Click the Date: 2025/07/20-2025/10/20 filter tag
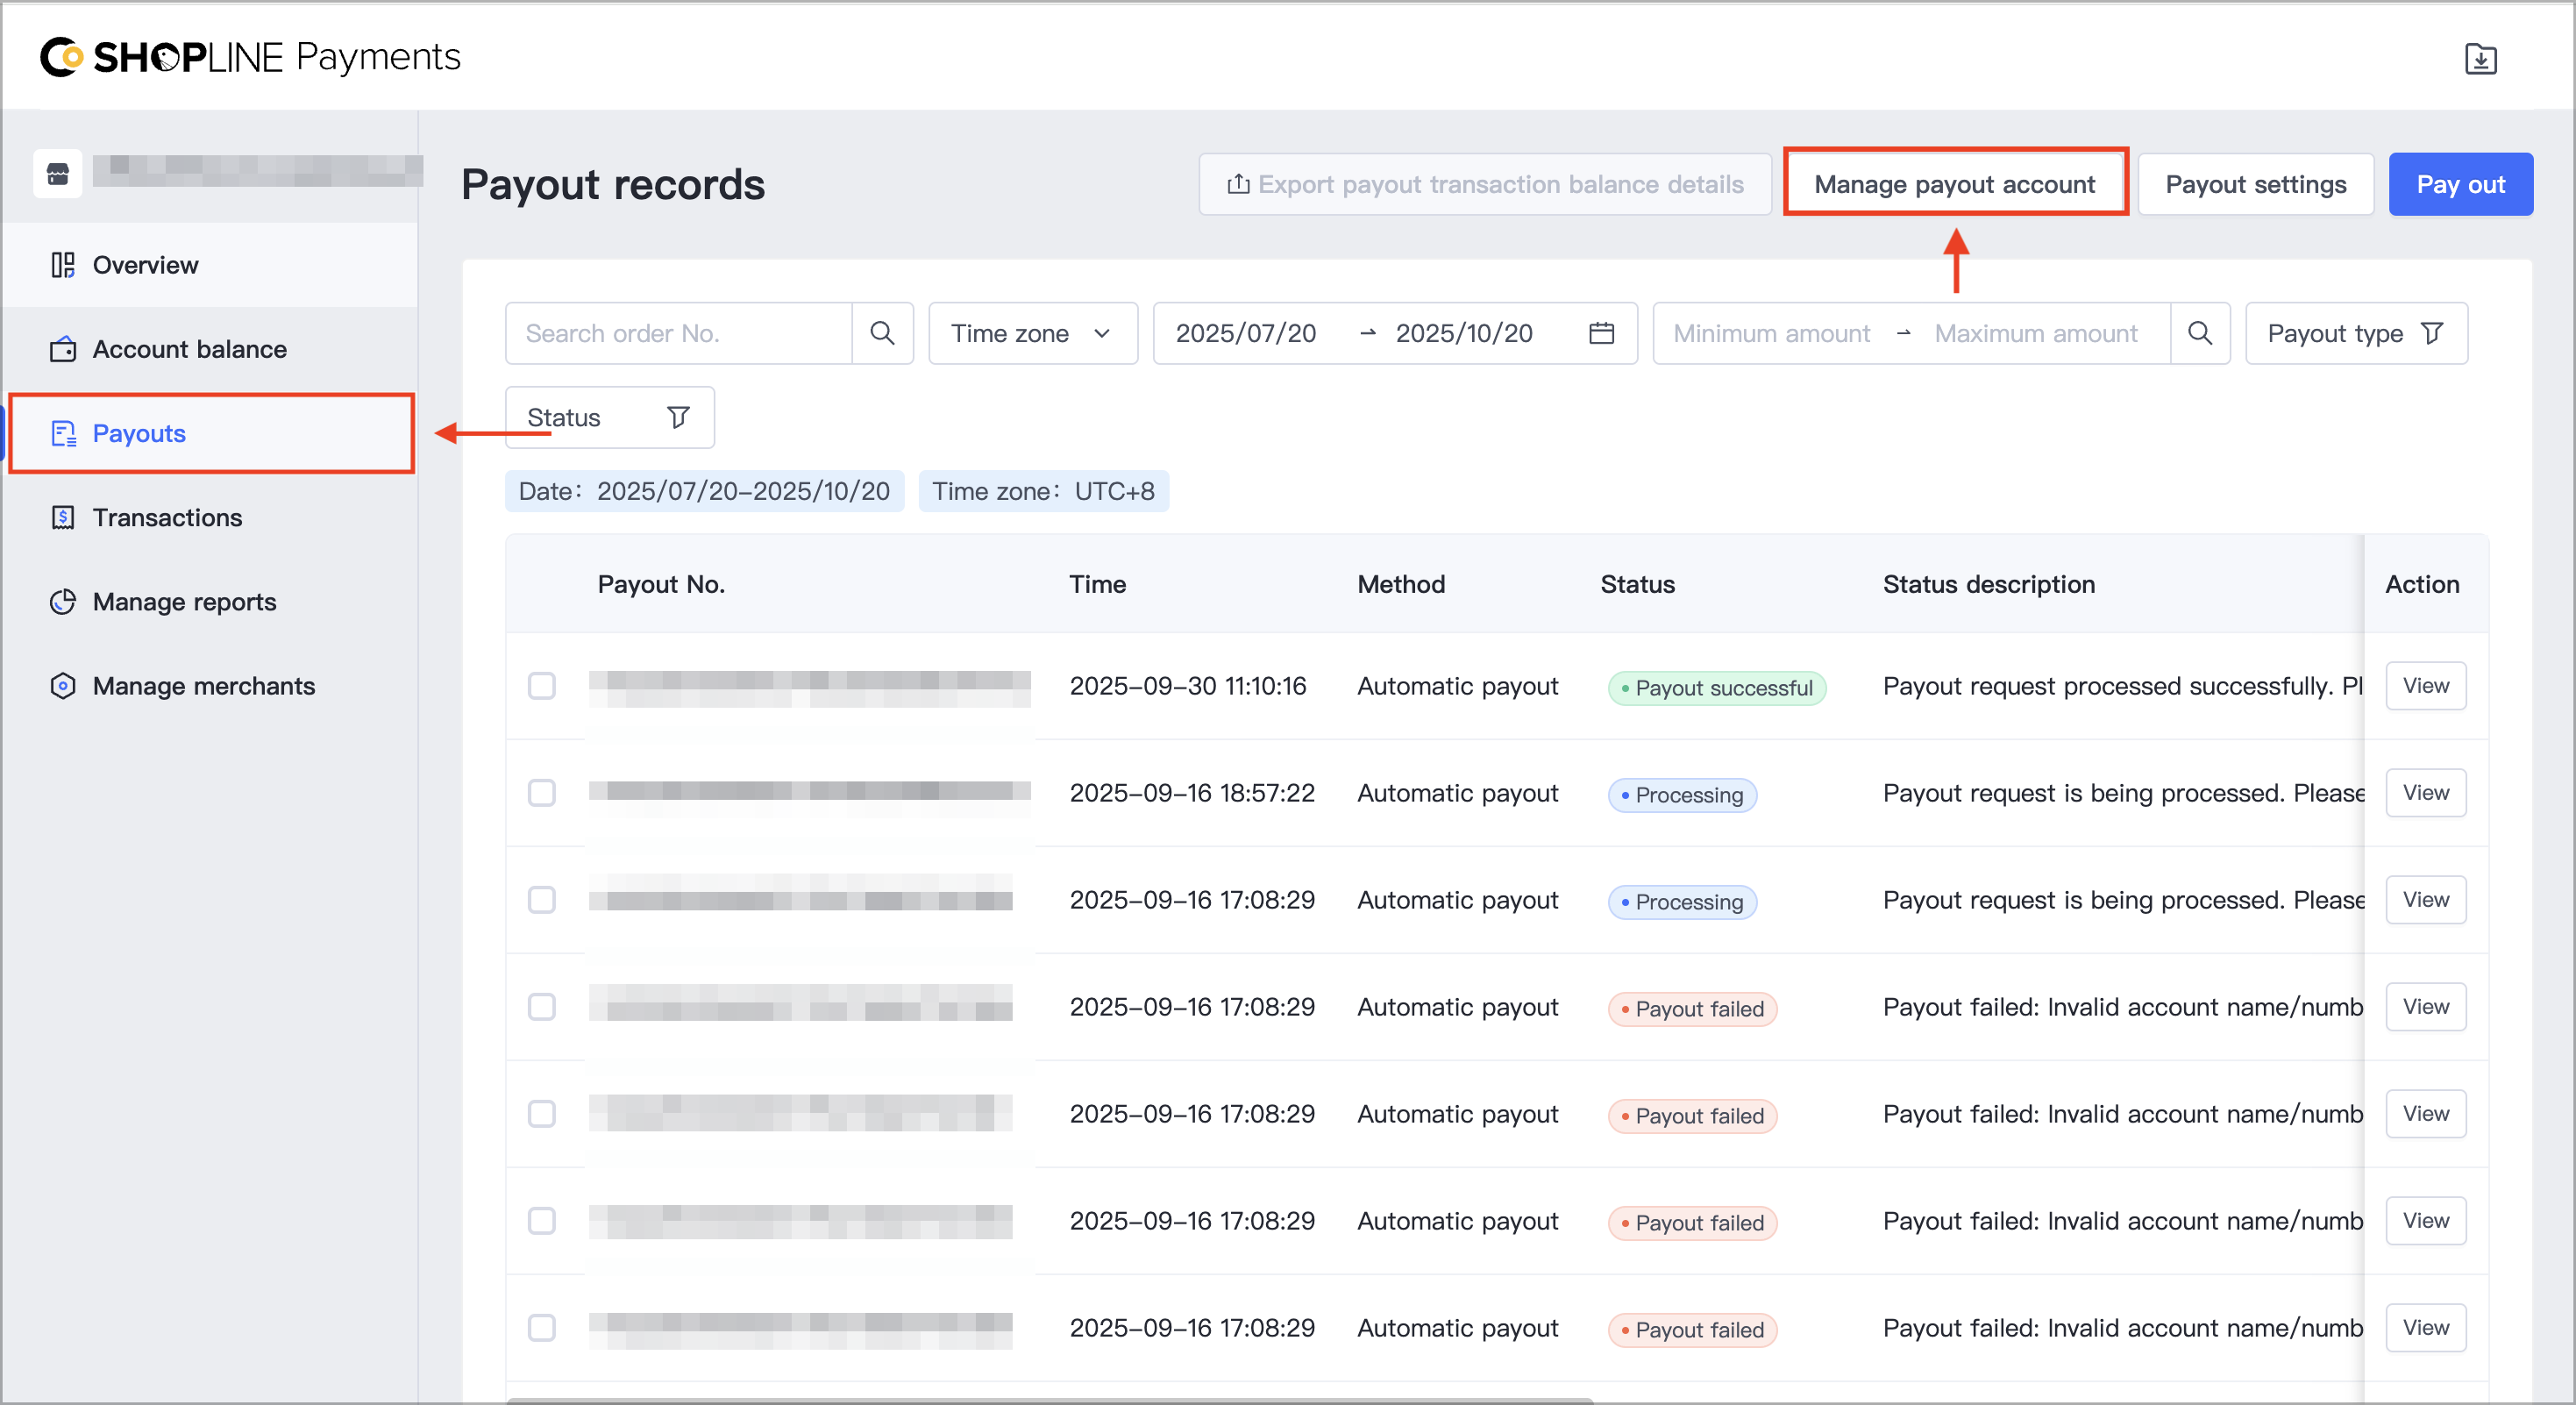This screenshot has height=1405, width=2576. (x=704, y=491)
